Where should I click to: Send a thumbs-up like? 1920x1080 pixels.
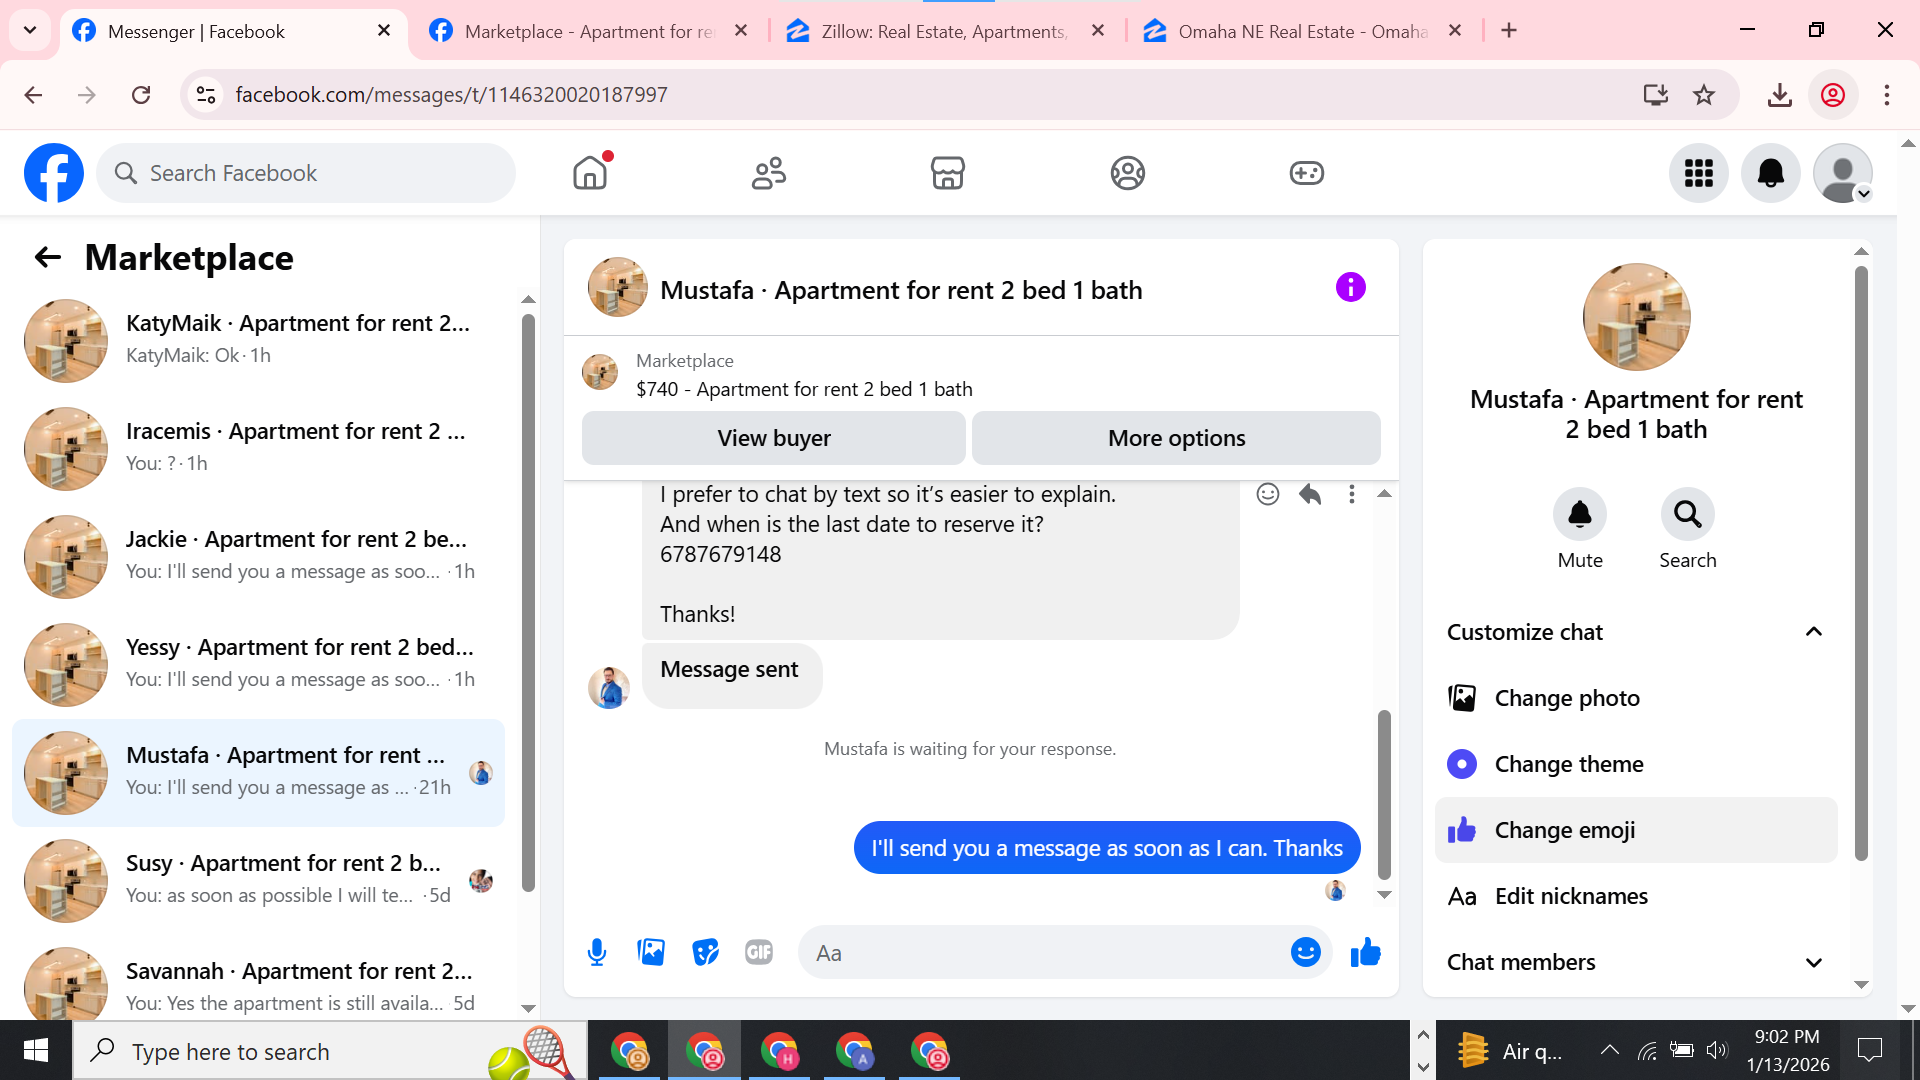pos(1365,952)
